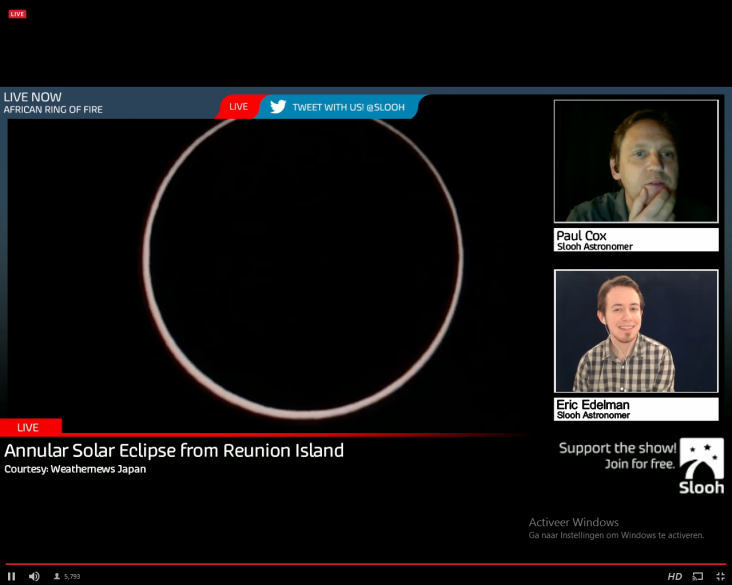Click the red LIVE tag beside Twitter banner
732x585 pixels.
click(x=238, y=107)
